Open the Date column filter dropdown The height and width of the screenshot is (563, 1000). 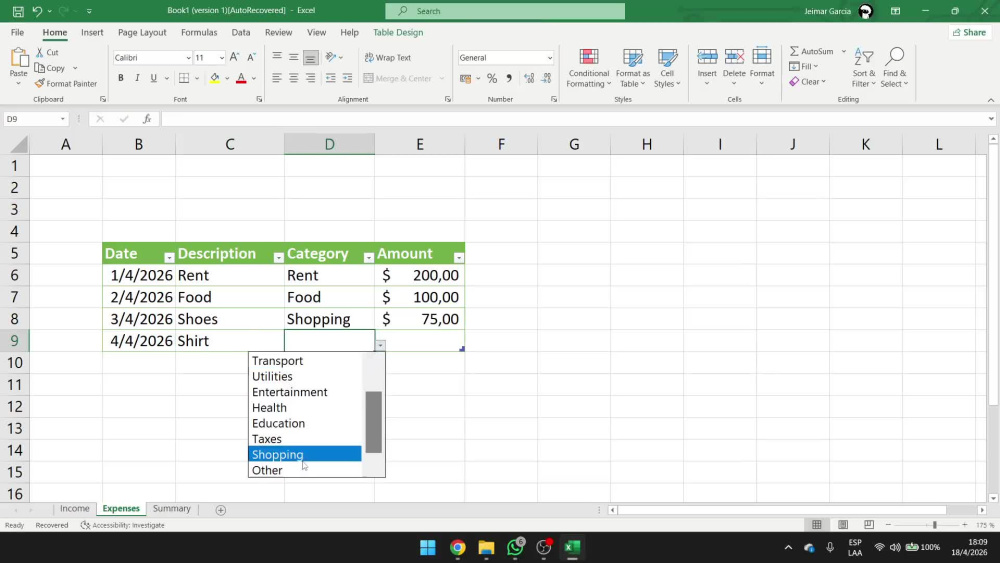pyautogui.click(x=169, y=258)
